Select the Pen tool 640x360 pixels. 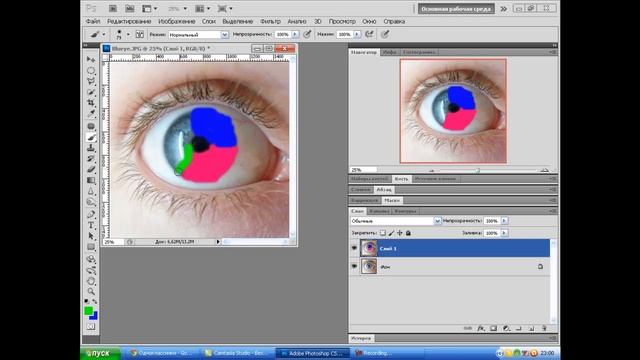pyautogui.click(x=91, y=214)
